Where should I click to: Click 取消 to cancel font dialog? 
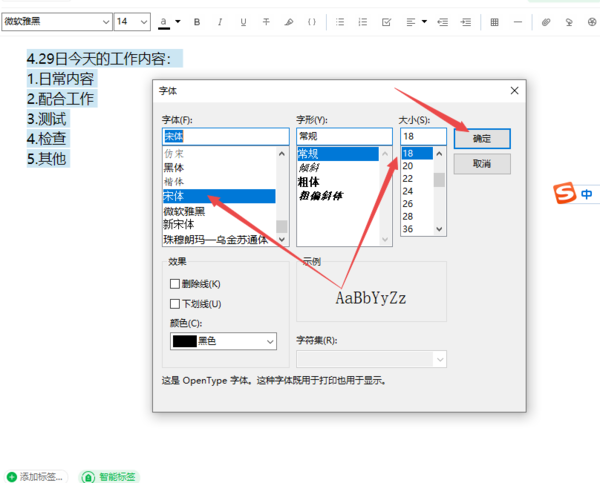[x=482, y=164]
